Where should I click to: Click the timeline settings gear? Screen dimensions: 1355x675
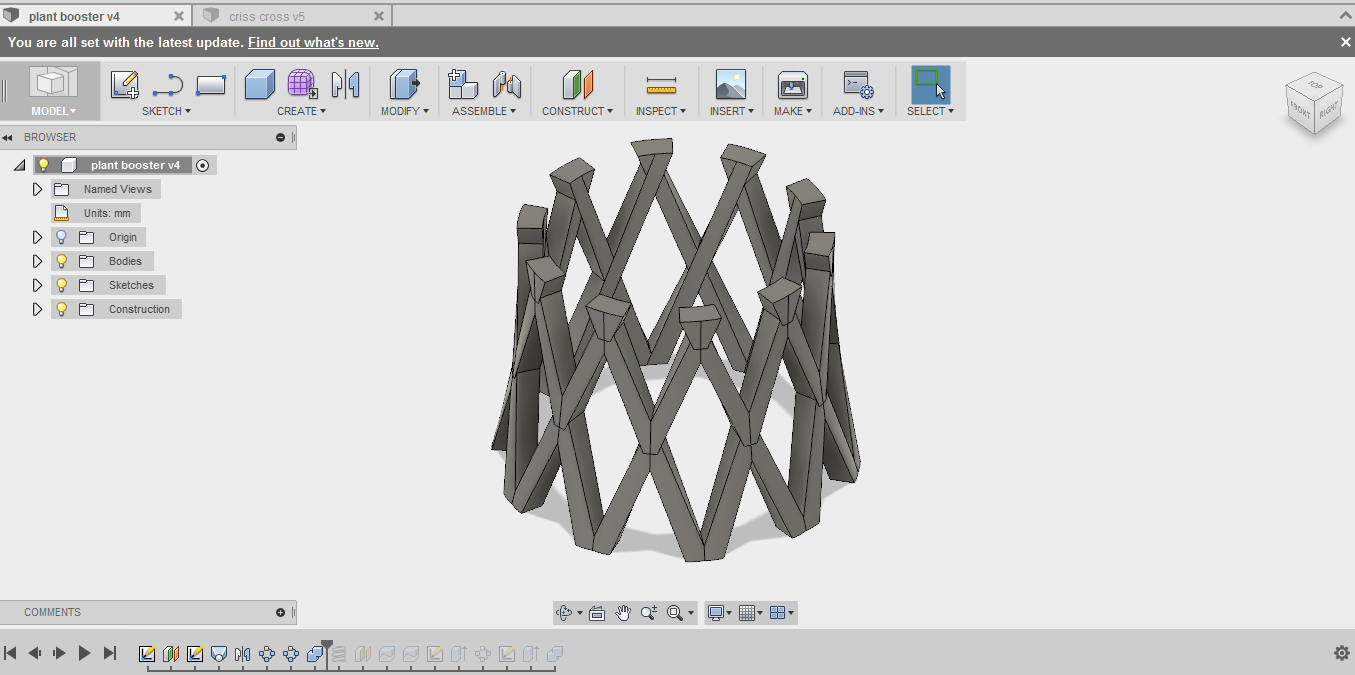1342,653
